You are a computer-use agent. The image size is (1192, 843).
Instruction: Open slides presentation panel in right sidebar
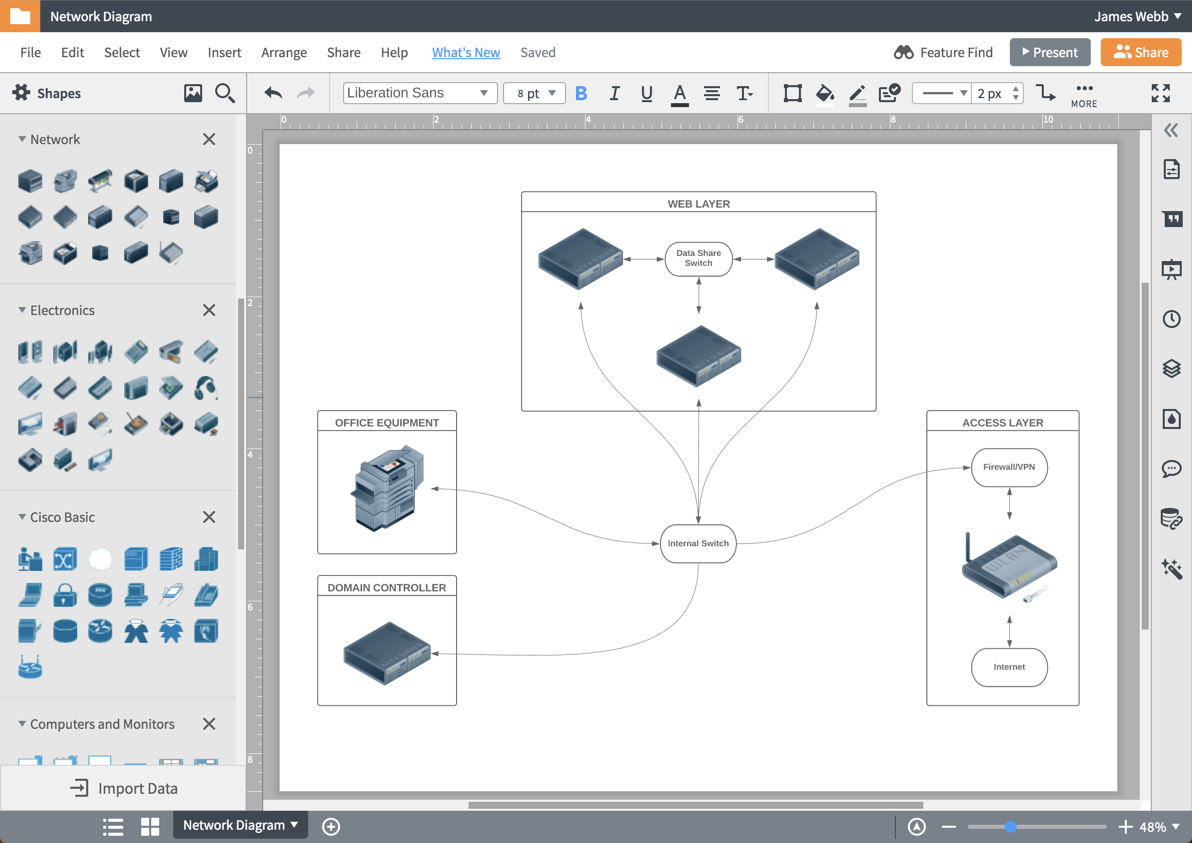(1172, 268)
